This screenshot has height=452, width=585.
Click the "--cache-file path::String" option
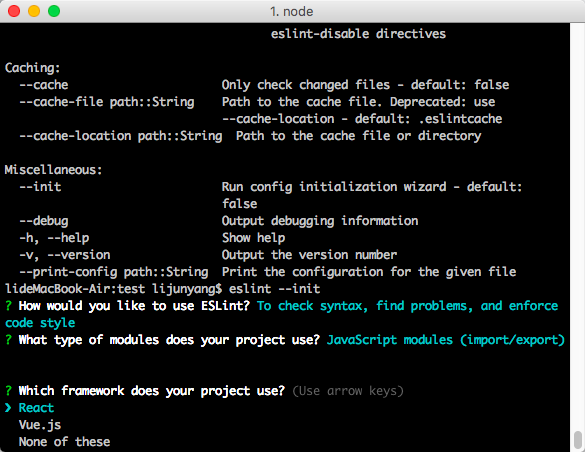[x=107, y=102]
